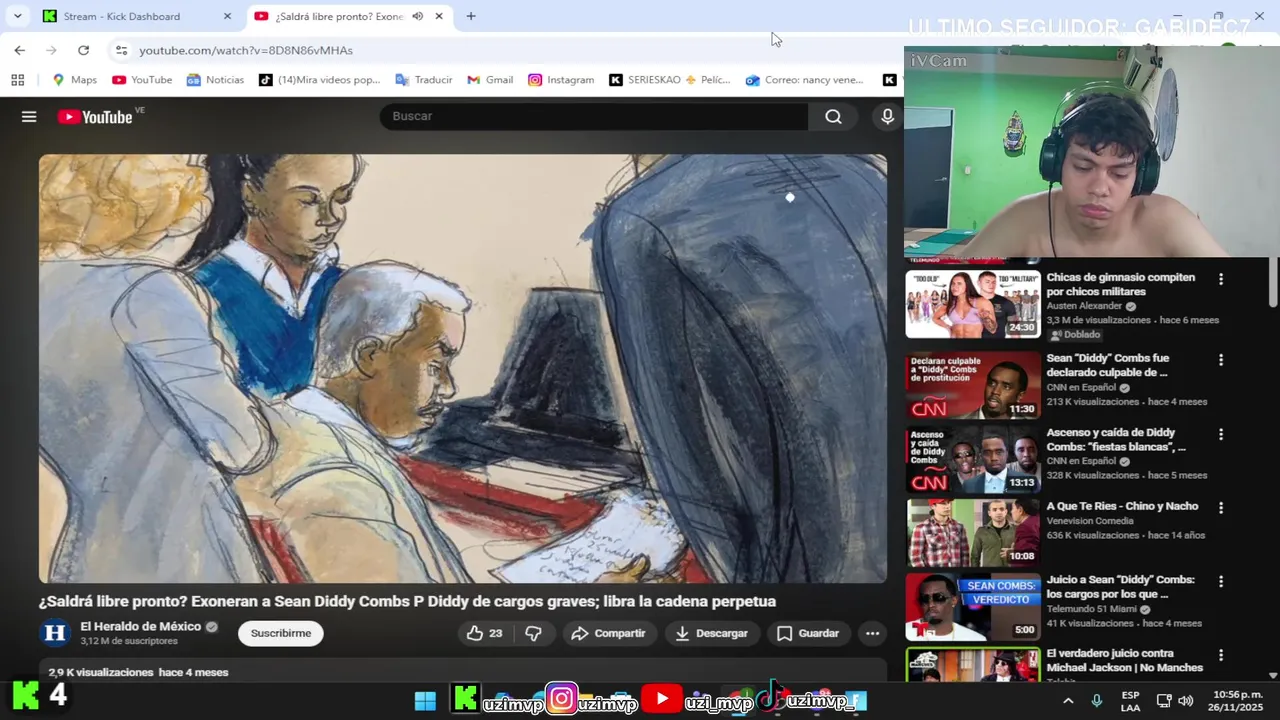Open Ascenso y caída thumbnail 13:13
Screen dimensions: 1280x720
click(973, 460)
